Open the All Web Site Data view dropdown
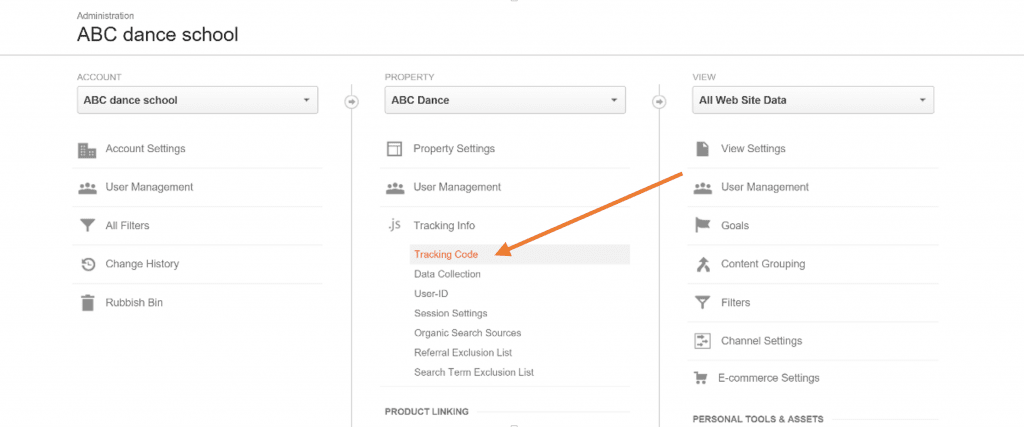Screen dimensions: 1024x427 click(x=813, y=101)
